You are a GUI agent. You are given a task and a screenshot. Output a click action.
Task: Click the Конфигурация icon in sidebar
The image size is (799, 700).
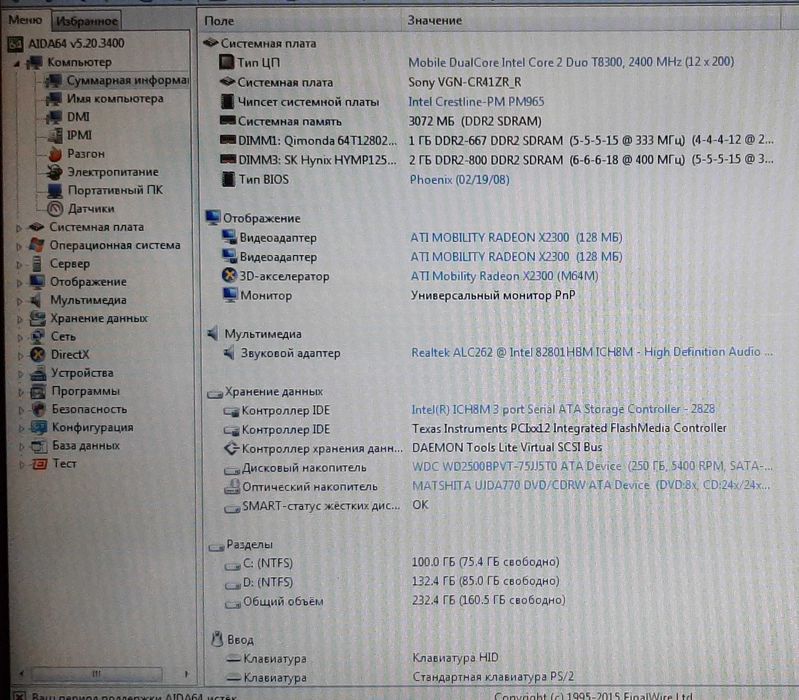click(39, 427)
